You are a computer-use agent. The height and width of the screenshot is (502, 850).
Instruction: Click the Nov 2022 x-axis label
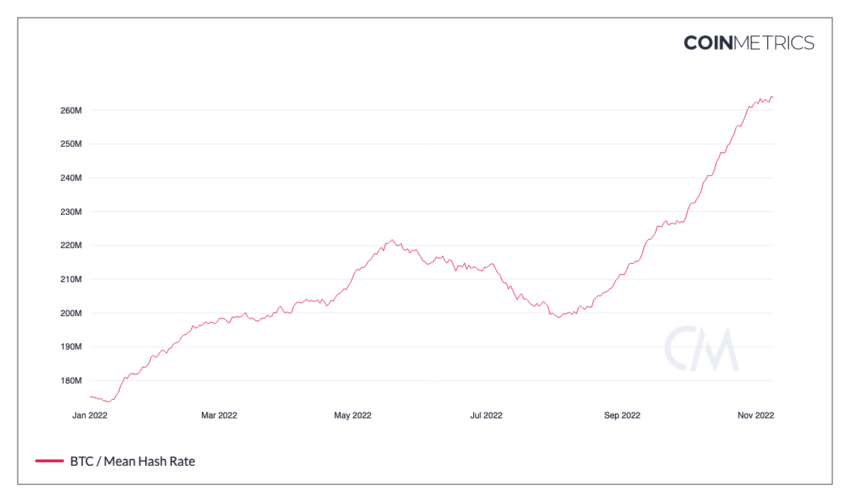click(x=755, y=414)
